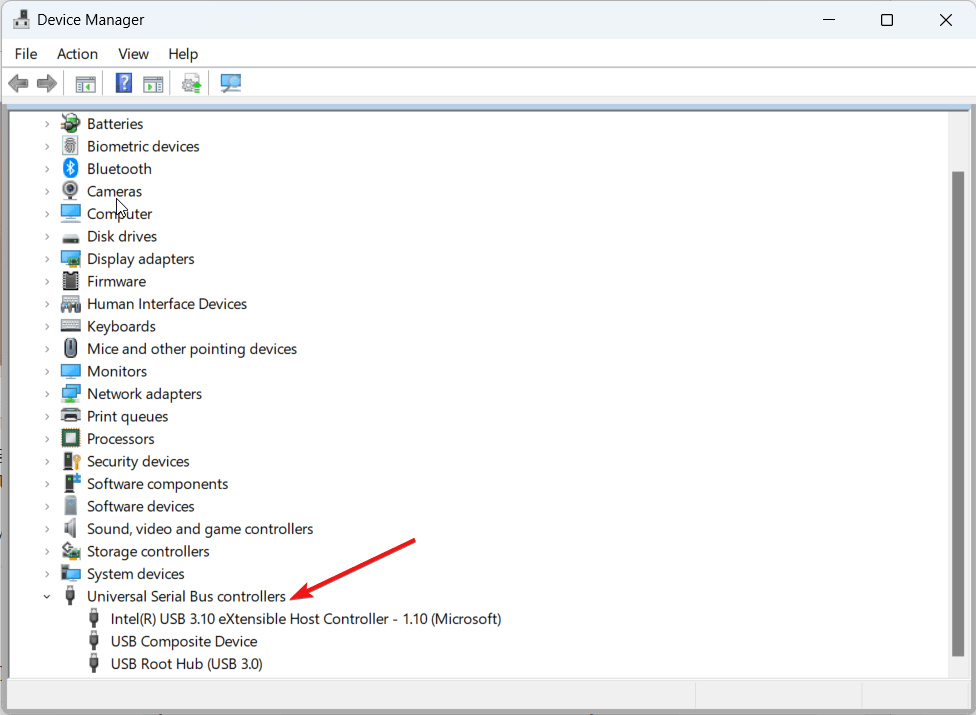Click the Print queues printer icon
Image resolution: width=976 pixels, height=715 pixels.
point(70,416)
